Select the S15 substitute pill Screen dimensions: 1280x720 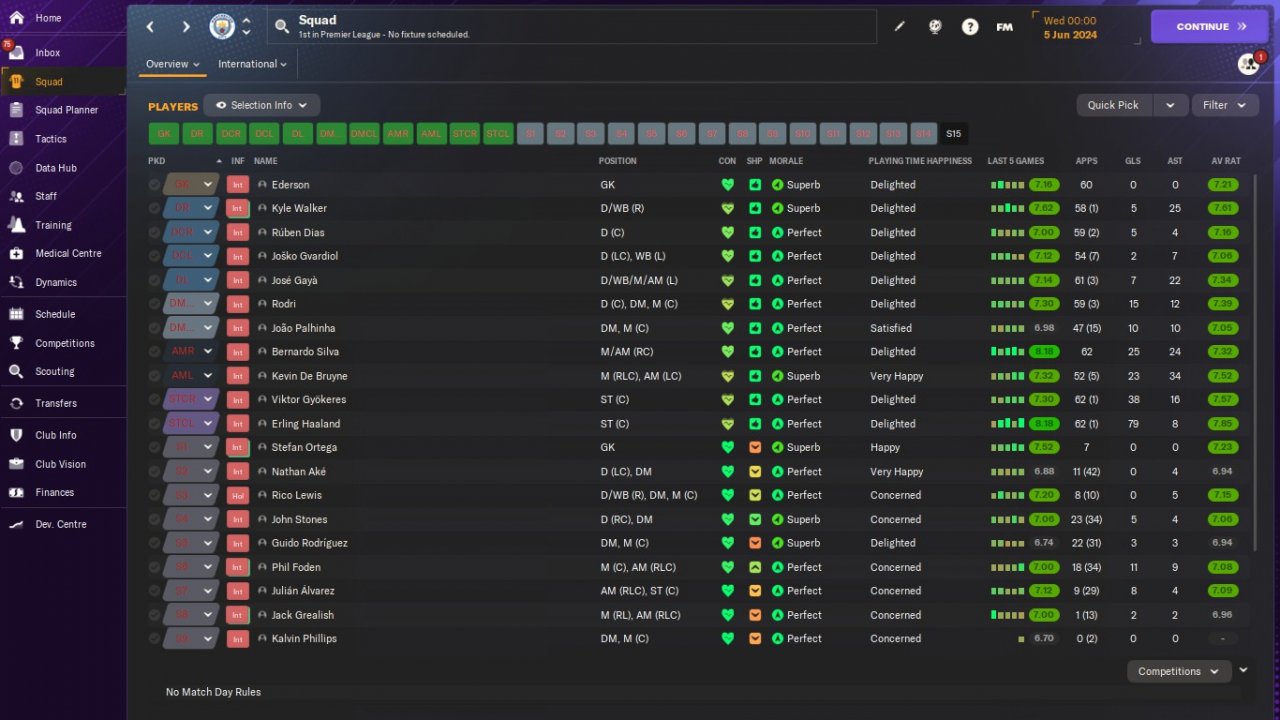click(953, 134)
